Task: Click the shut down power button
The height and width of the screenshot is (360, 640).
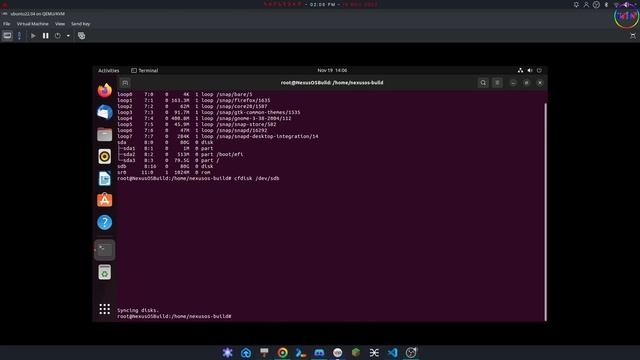Action: point(58,36)
